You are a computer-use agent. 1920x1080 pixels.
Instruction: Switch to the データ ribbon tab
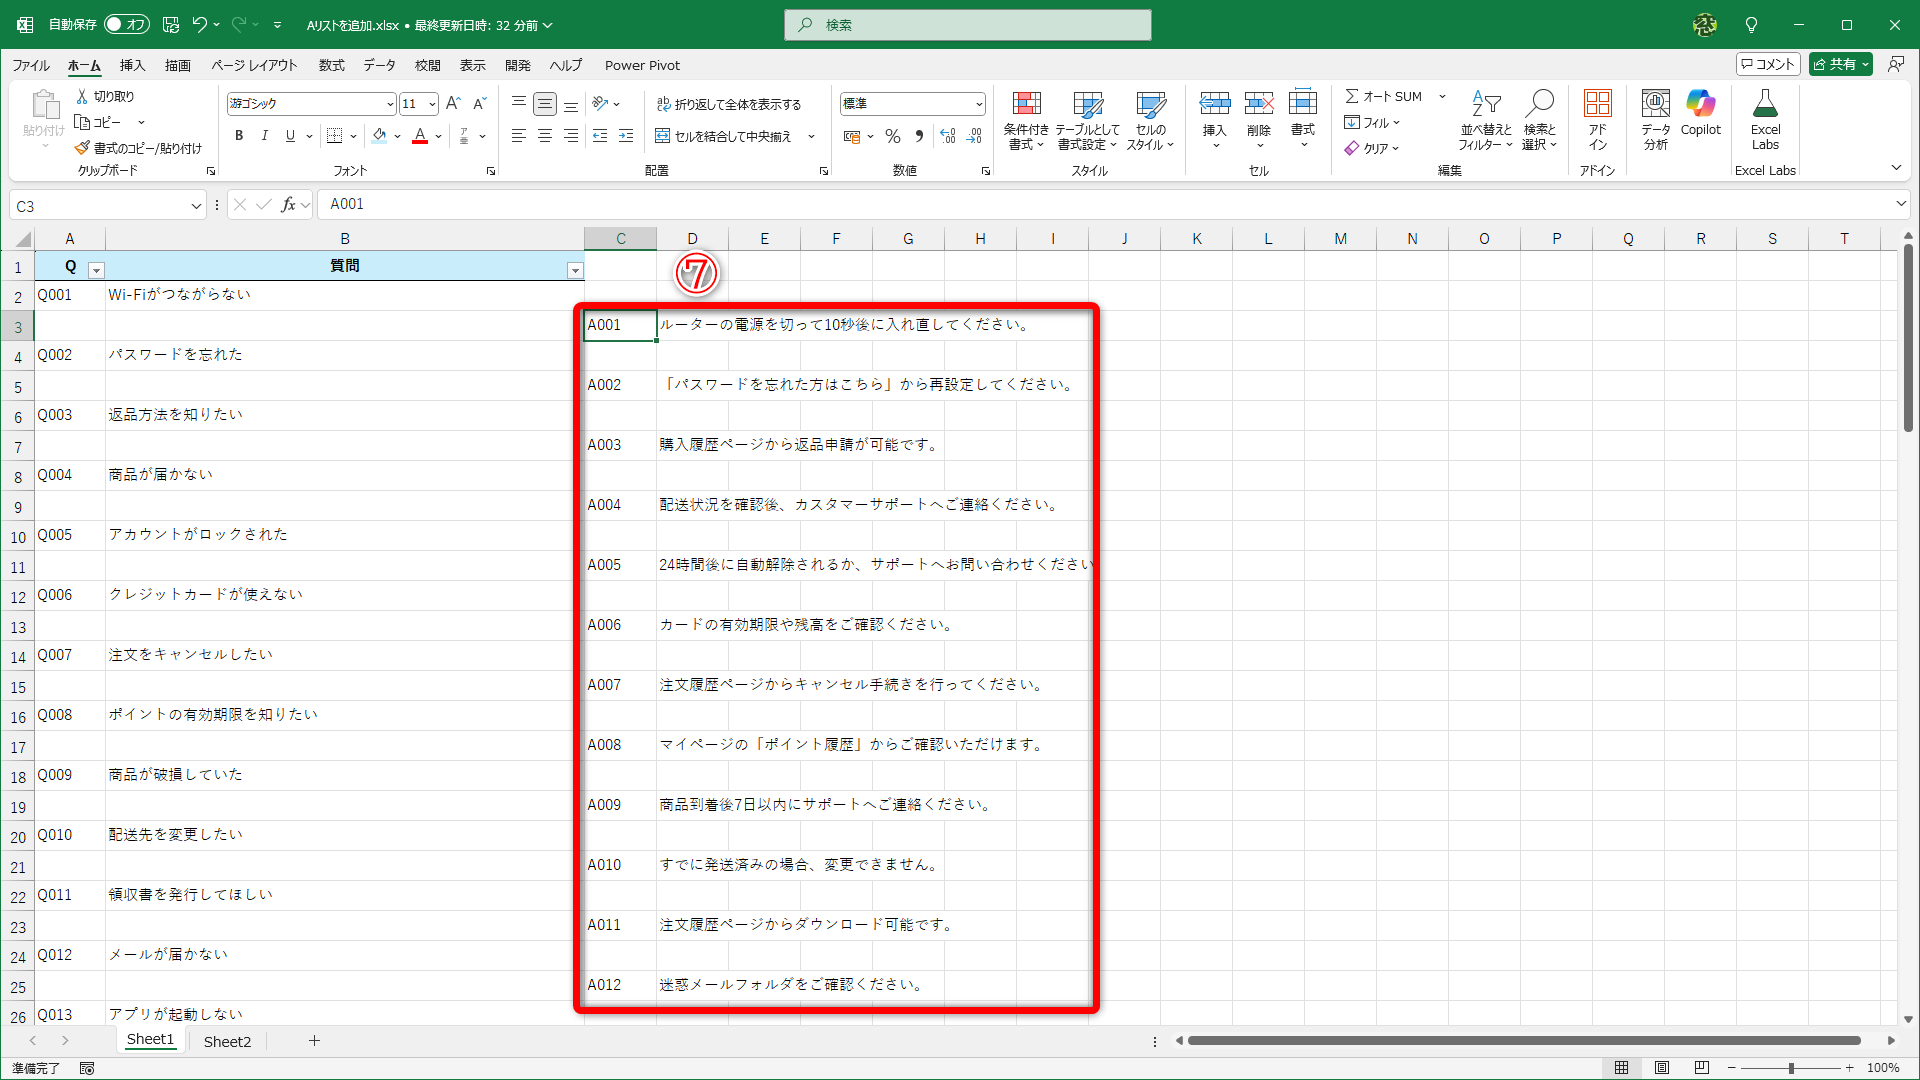point(379,65)
